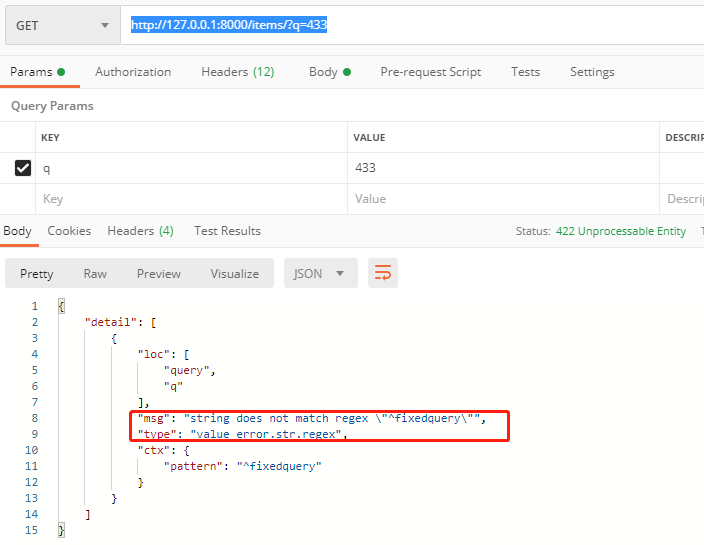Expand the JSON format dropdown
Screen dimensions: 704x545
(320, 273)
